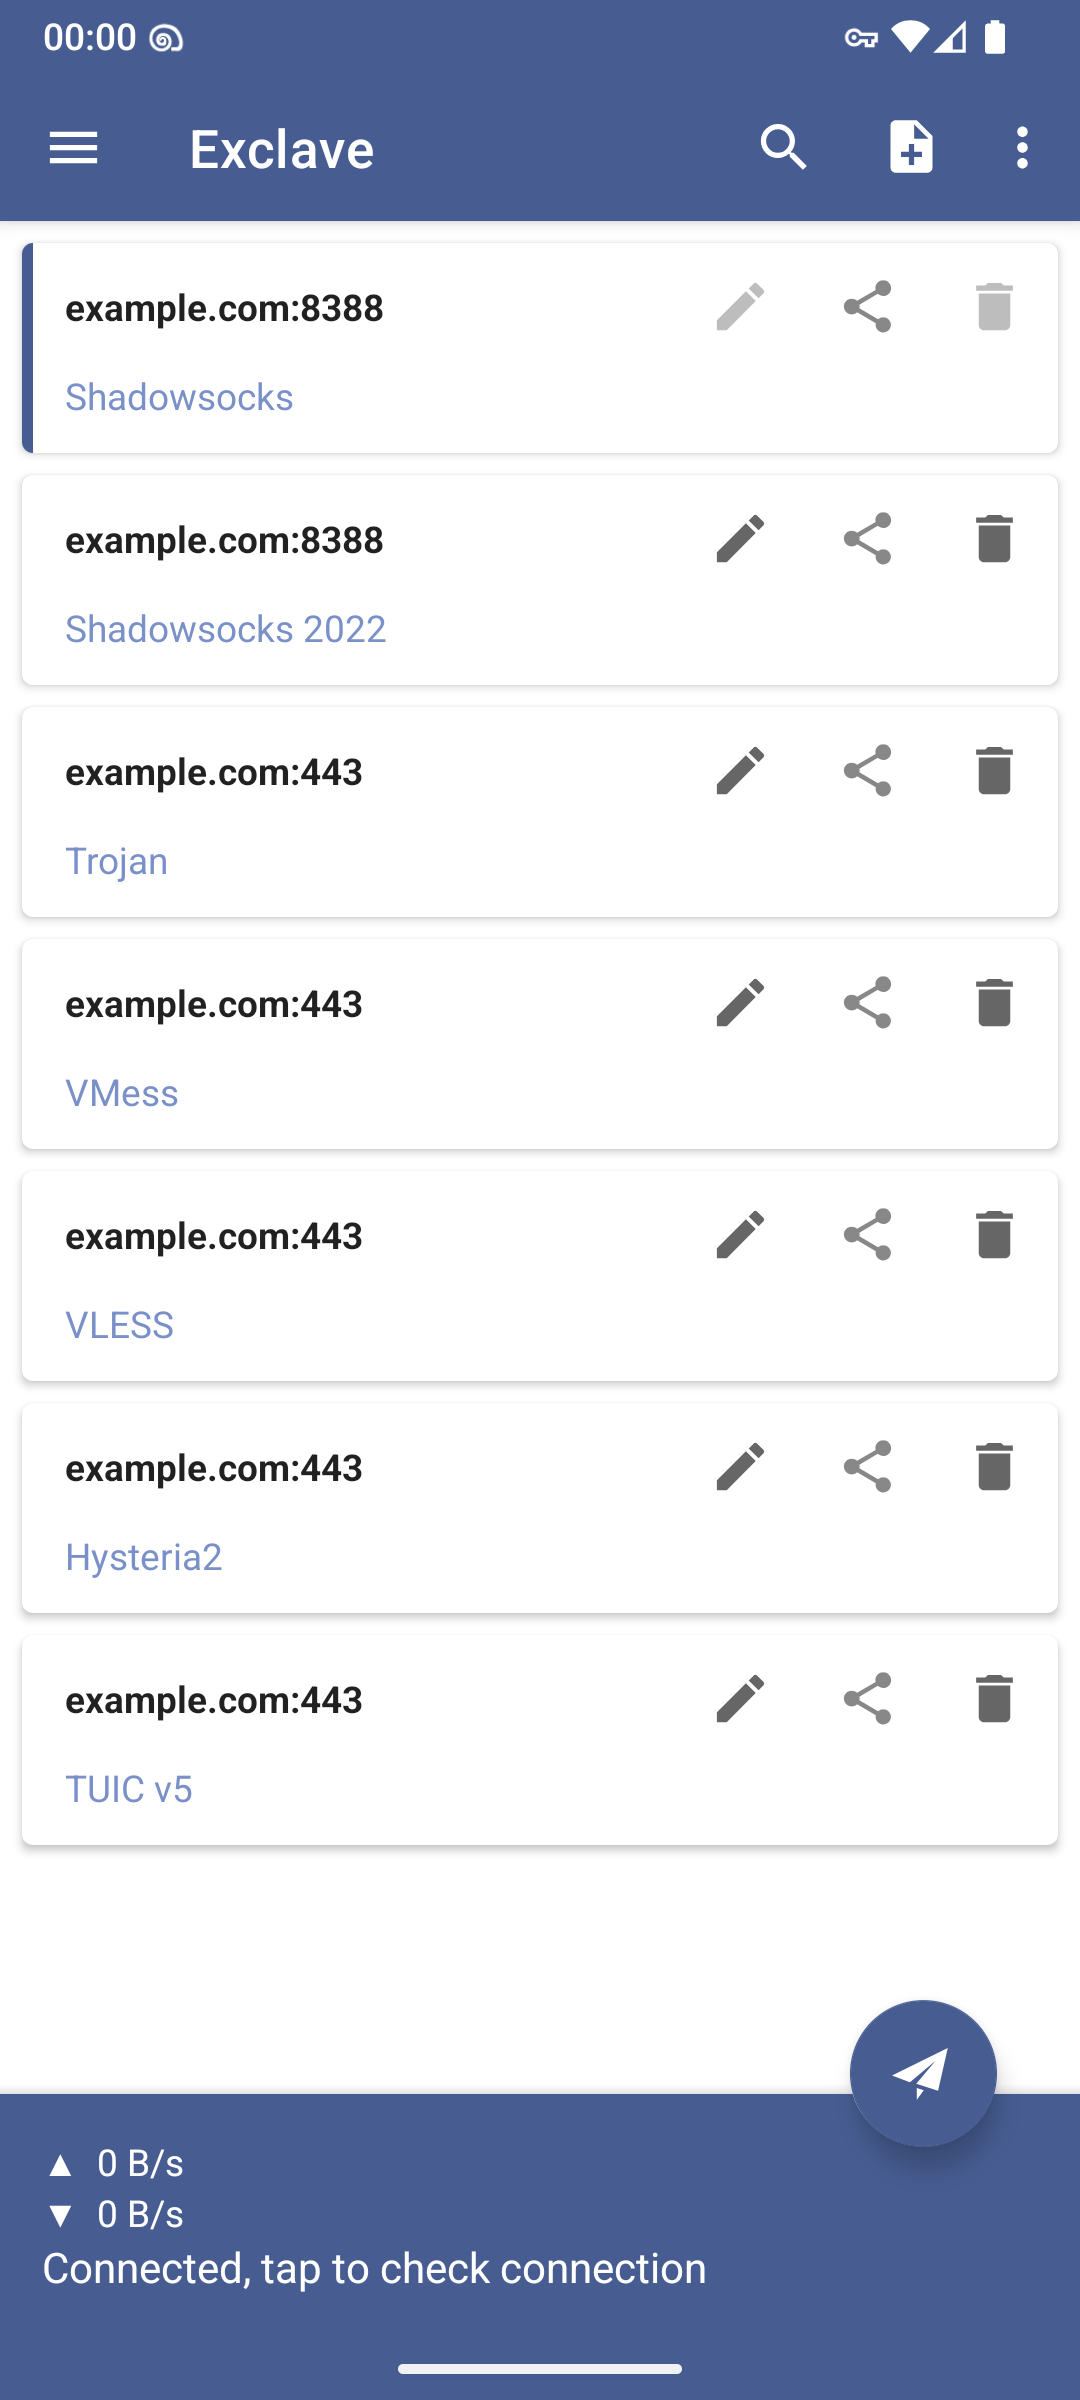
Task: Toggle the VPN connection paper-plane button
Action: point(922,2073)
